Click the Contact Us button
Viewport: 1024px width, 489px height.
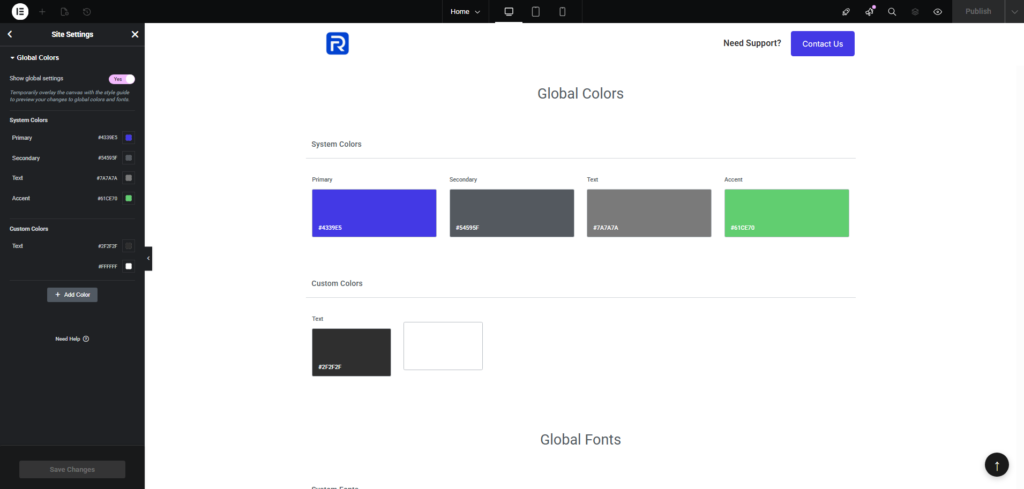822,44
